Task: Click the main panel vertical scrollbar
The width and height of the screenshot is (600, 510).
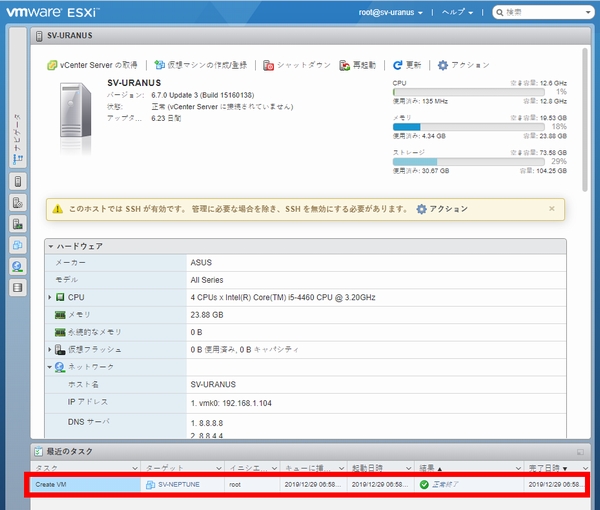Action: (x=585, y=119)
